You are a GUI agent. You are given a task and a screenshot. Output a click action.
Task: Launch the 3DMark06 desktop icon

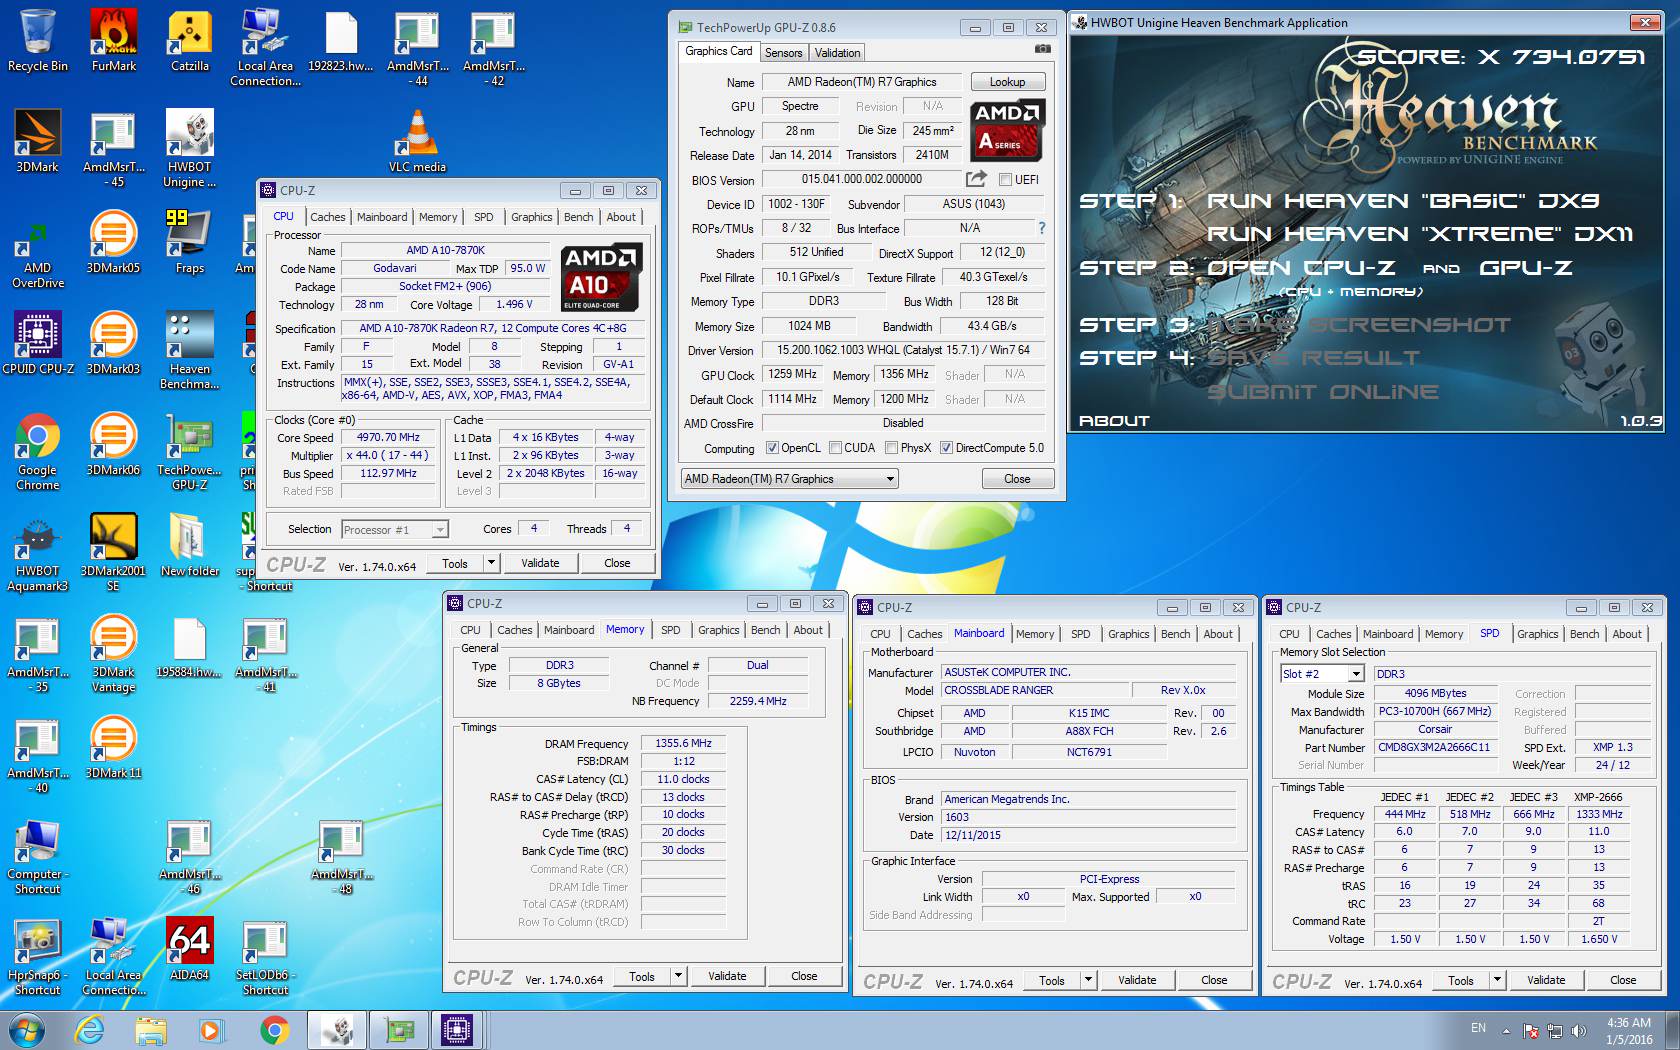pos(114,444)
